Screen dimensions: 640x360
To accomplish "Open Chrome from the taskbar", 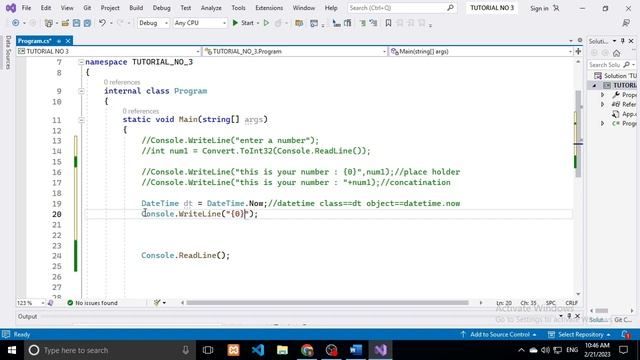I will pyautogui.click(x=307, y=350).
